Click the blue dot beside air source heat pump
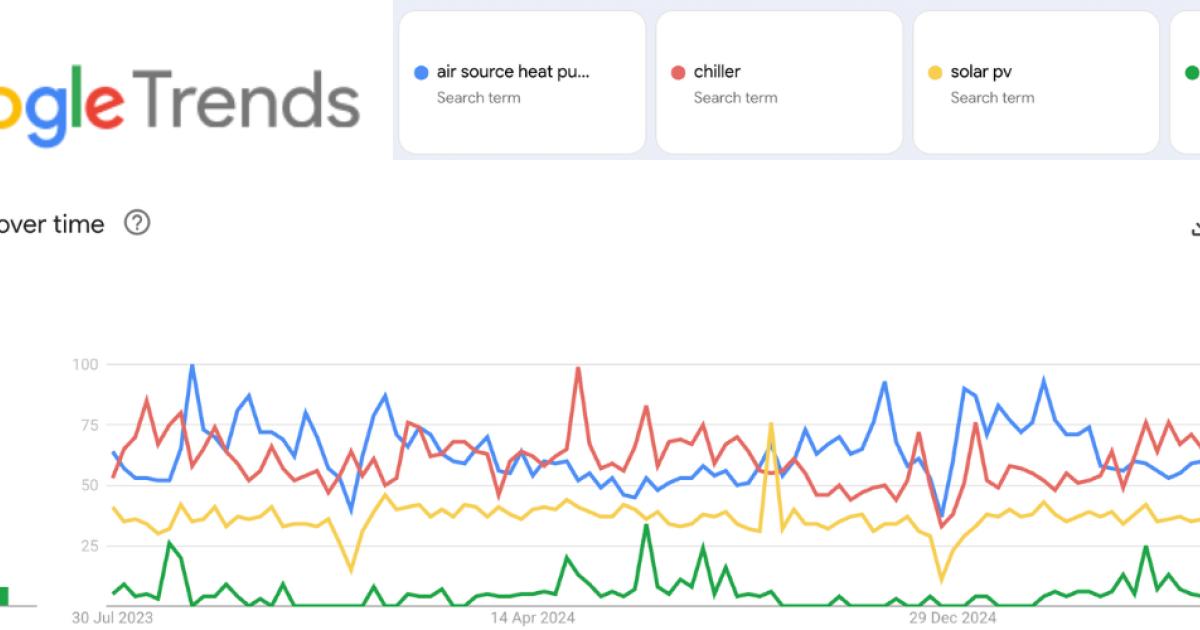The image size is (1200, 630). [421, 72]
